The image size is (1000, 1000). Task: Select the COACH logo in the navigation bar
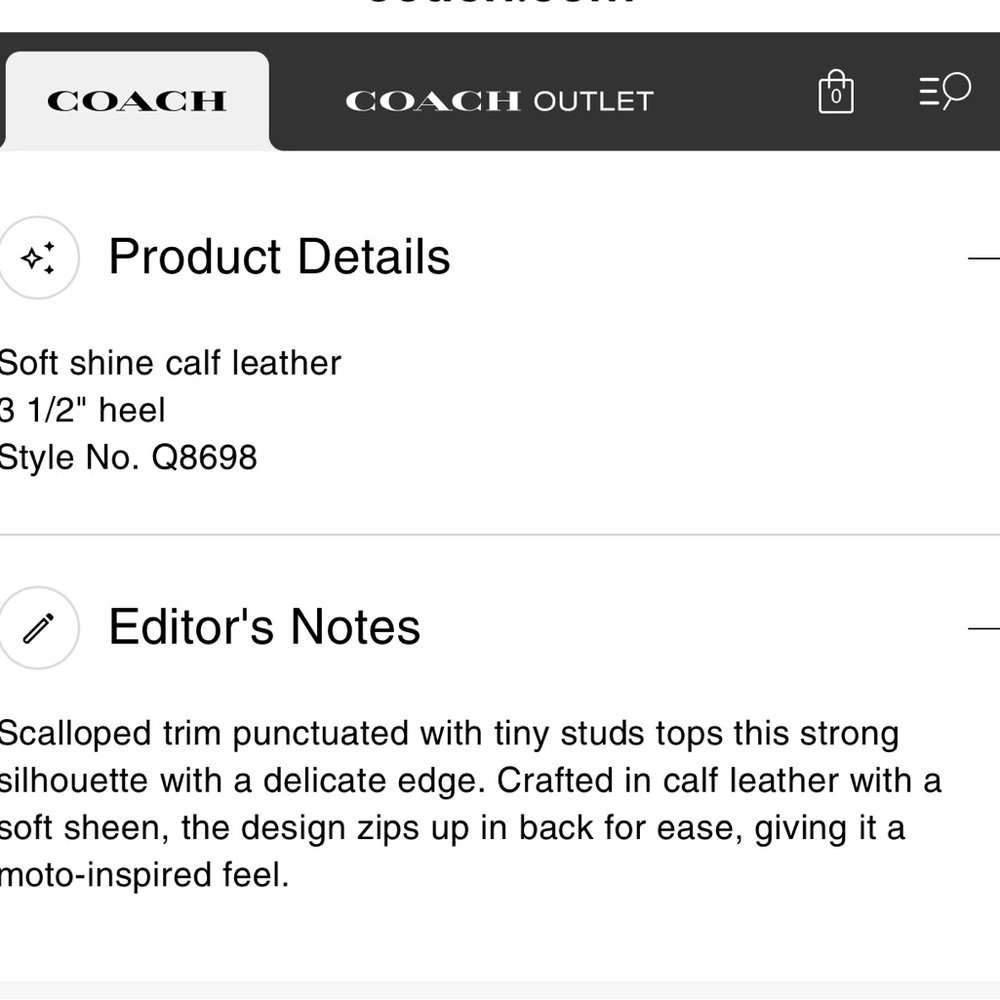[137, 99]
